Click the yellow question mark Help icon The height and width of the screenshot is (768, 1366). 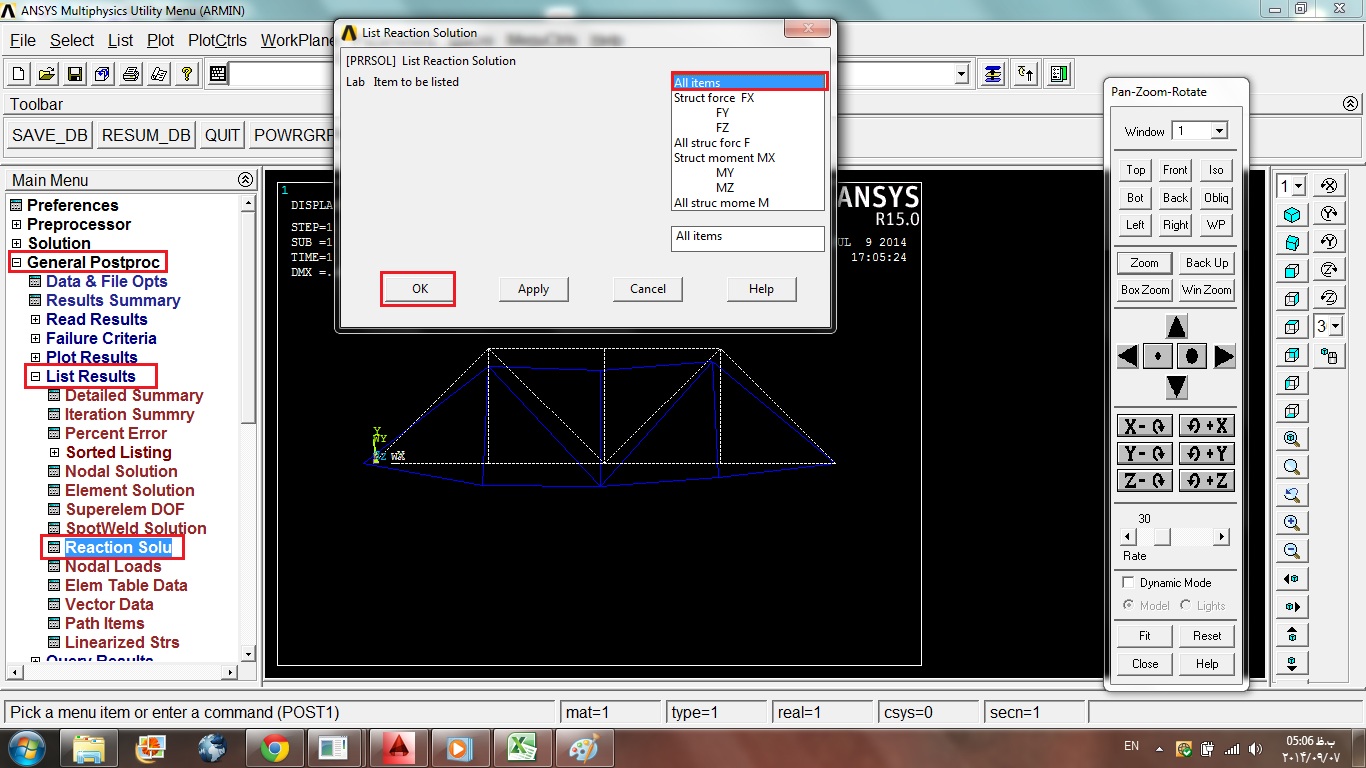(x=186, y=74)
